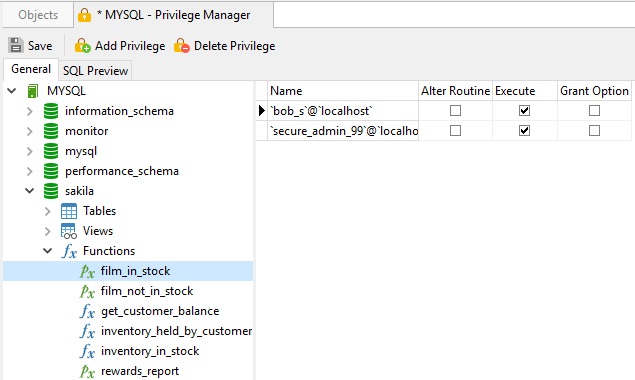Click the Delete Privilege lock icon

pos(181,45)
